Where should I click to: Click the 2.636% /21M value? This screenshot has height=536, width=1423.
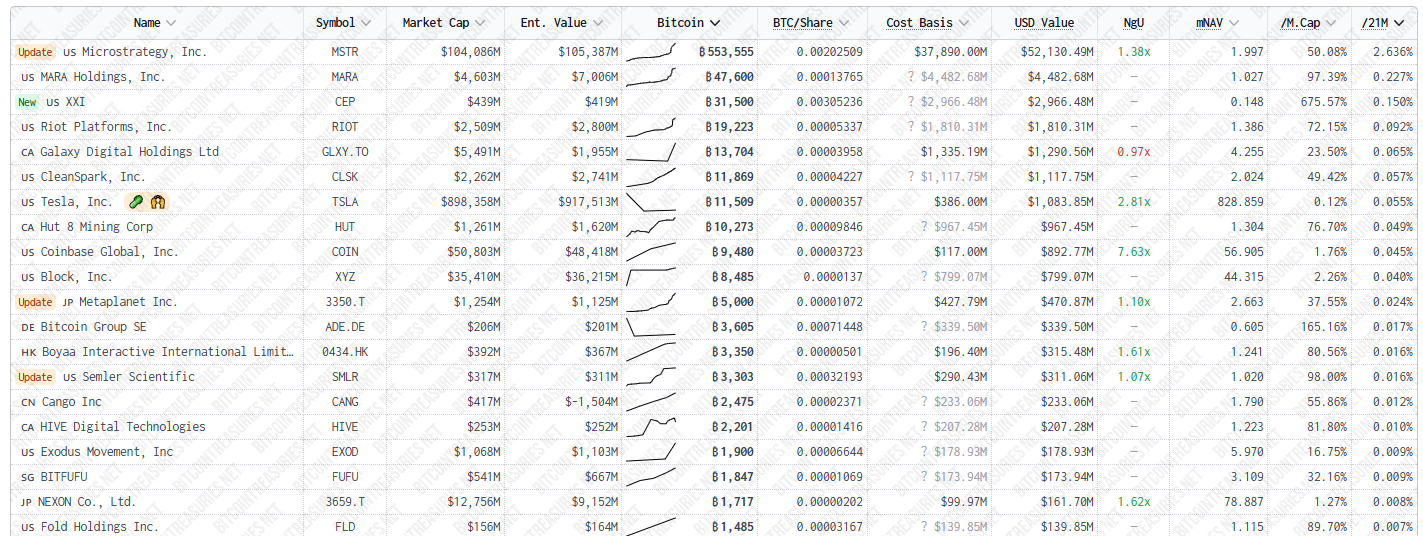coord(1394,52)
